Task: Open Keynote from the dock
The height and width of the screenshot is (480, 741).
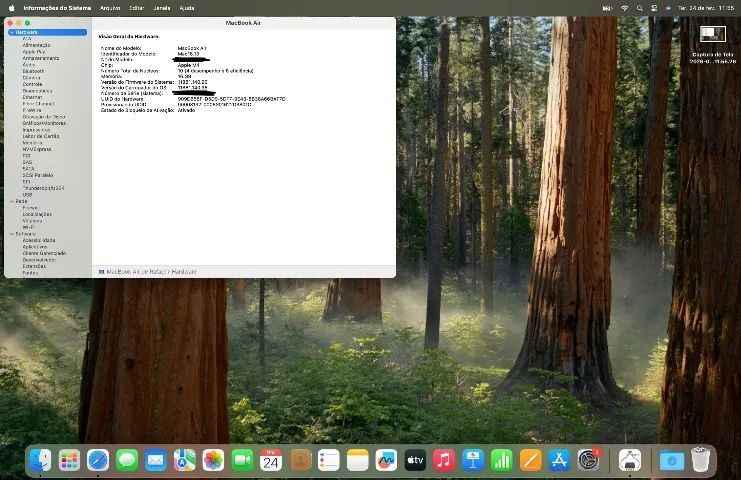Action: (473, 460)
